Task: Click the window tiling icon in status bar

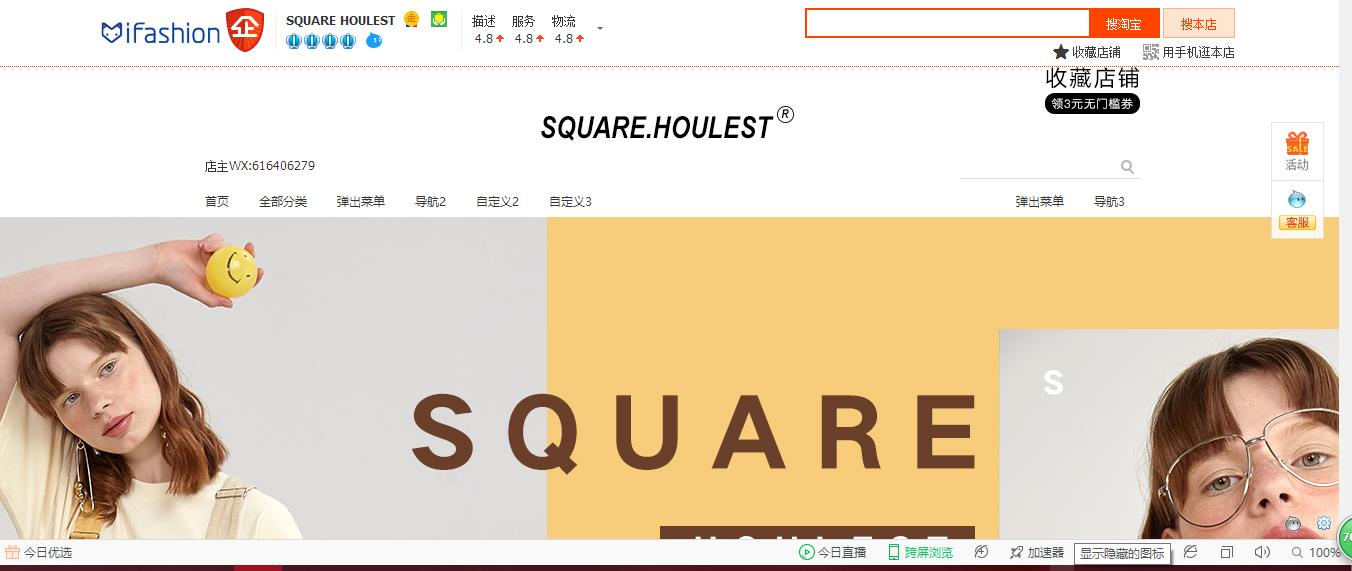Action: (x=1227, y=552)
